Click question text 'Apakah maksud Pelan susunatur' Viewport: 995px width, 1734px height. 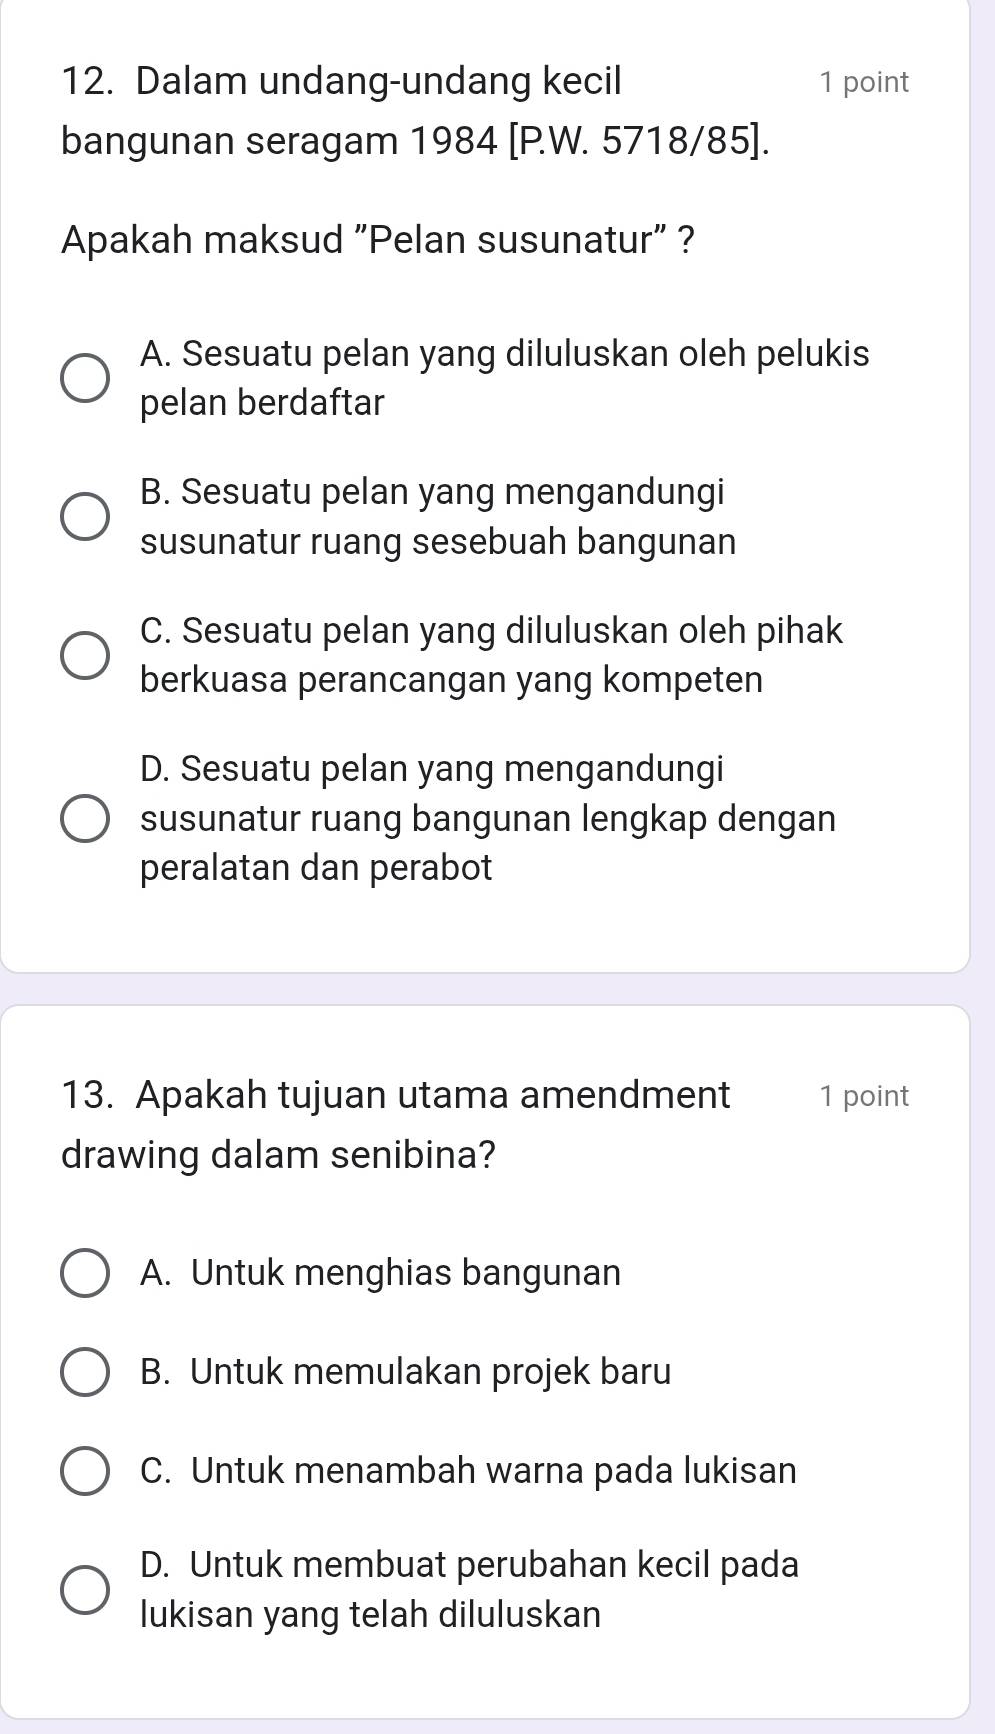[378, 240]
